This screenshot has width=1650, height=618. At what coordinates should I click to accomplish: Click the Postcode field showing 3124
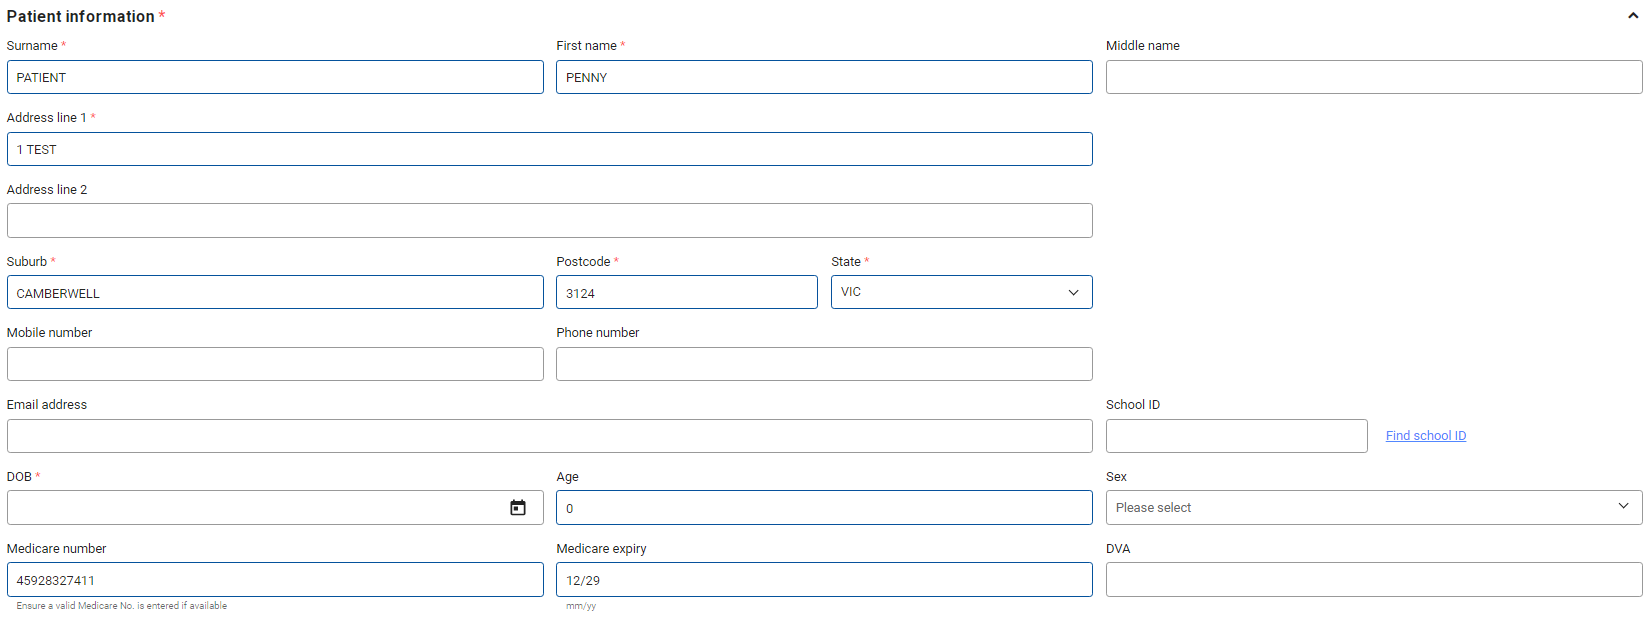[x=686, y=293]
